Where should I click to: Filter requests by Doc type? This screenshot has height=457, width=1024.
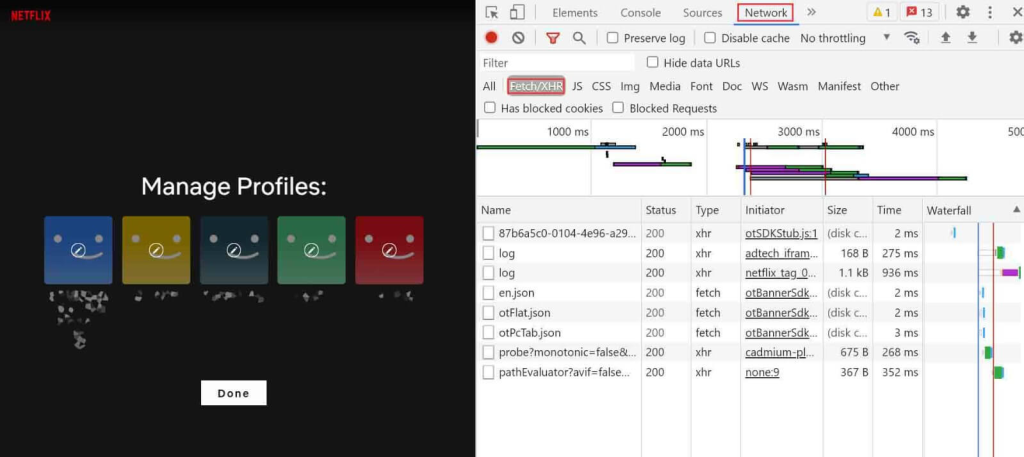click(732, 86)
